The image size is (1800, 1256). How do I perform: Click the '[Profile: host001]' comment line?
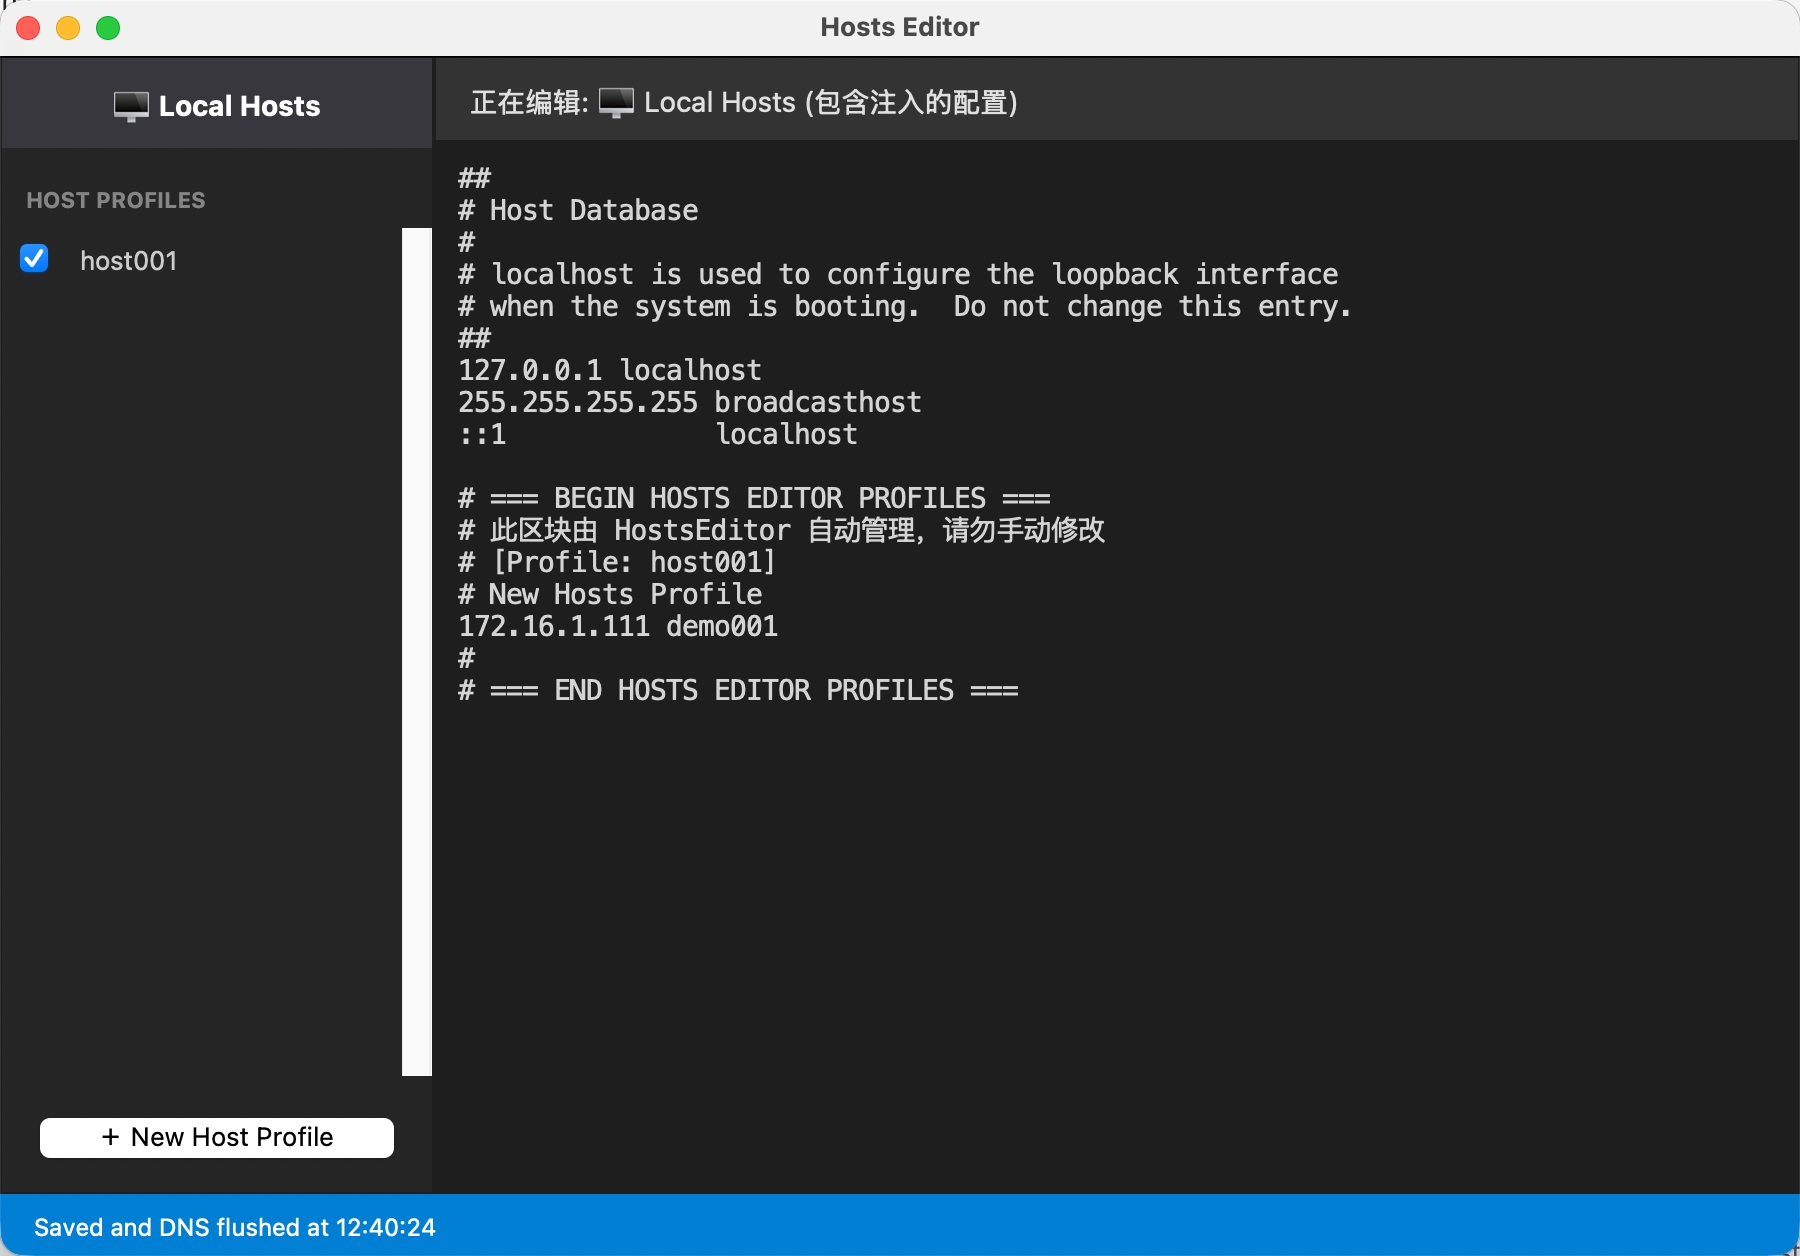617,562
